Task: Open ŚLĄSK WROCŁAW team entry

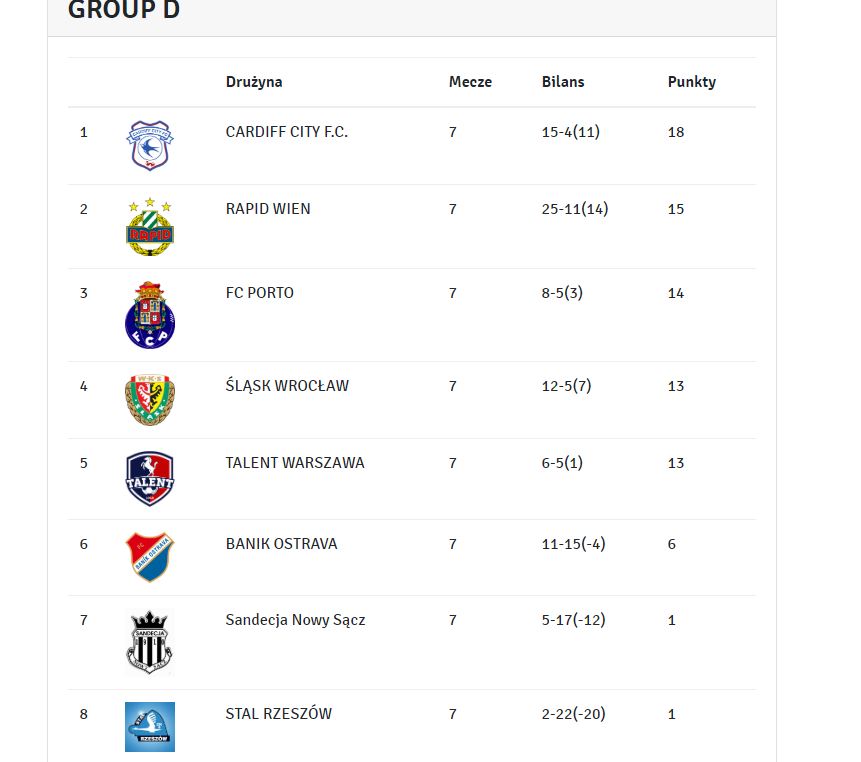Action: pos(287,385)
